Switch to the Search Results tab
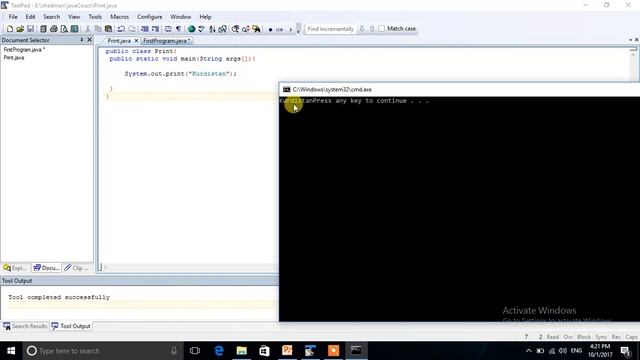640x360 pixels. click(x=25, y=326)
